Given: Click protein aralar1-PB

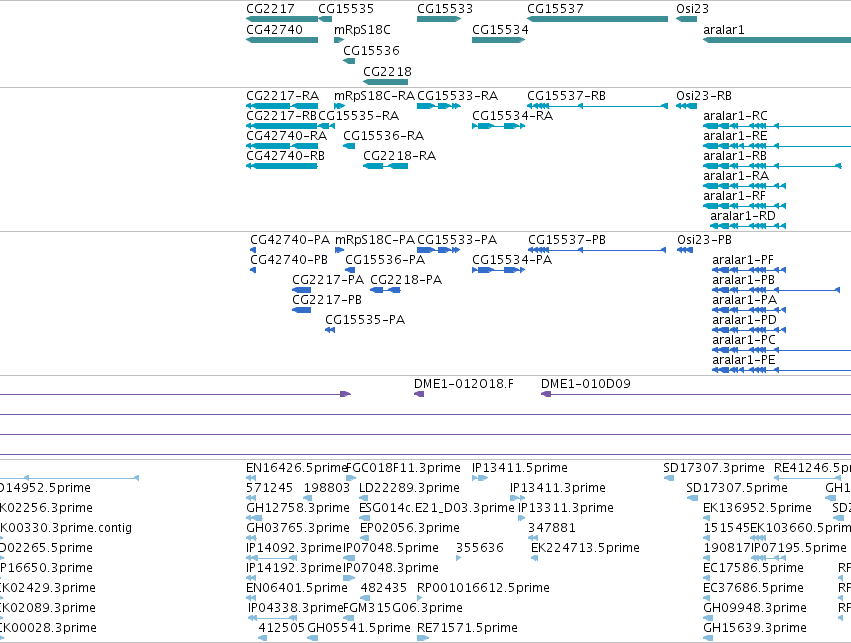Looking at the screenshot, I should (744, 280).
